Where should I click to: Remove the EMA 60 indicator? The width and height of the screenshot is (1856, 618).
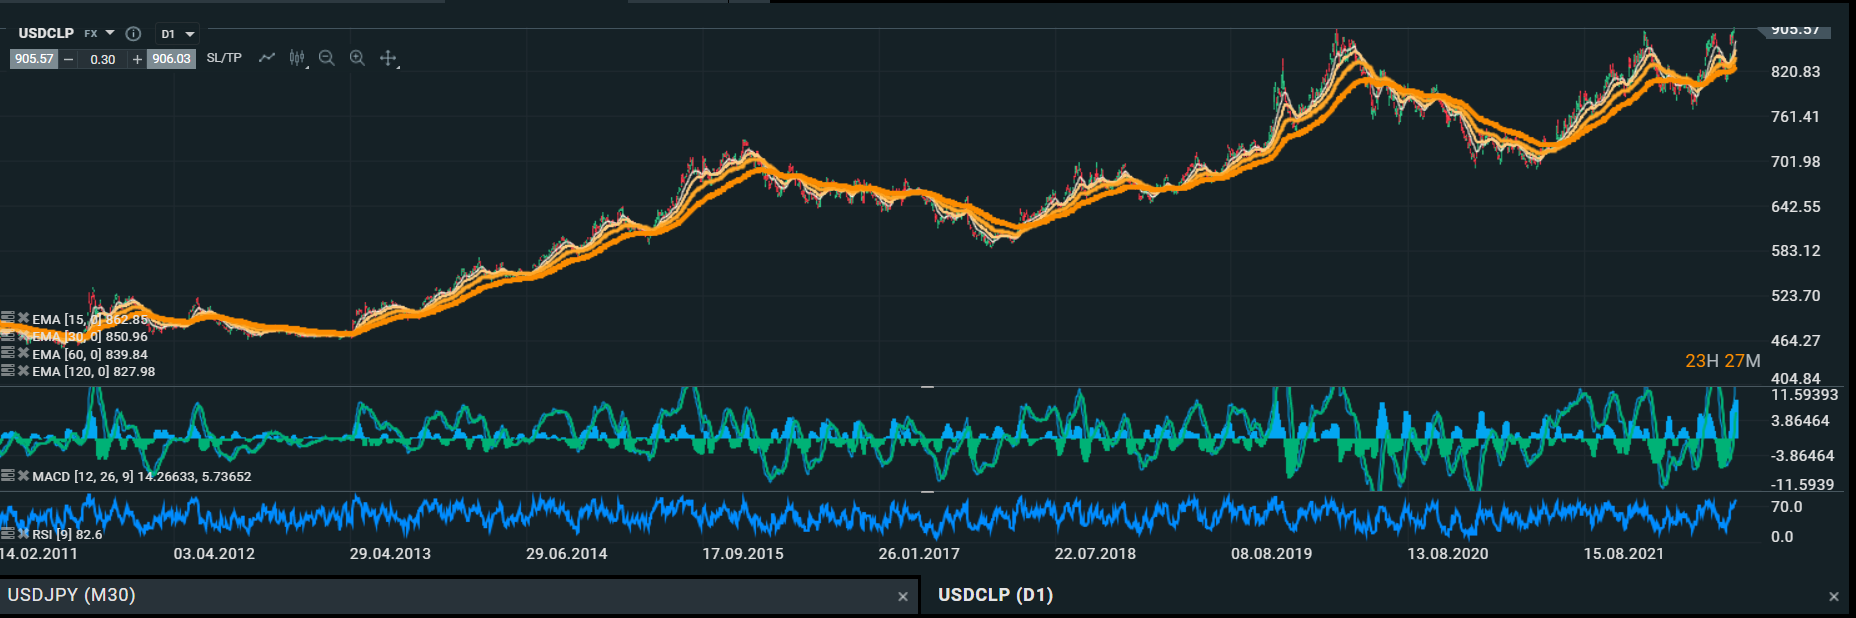pyautogui.click(x=23, y=353)
